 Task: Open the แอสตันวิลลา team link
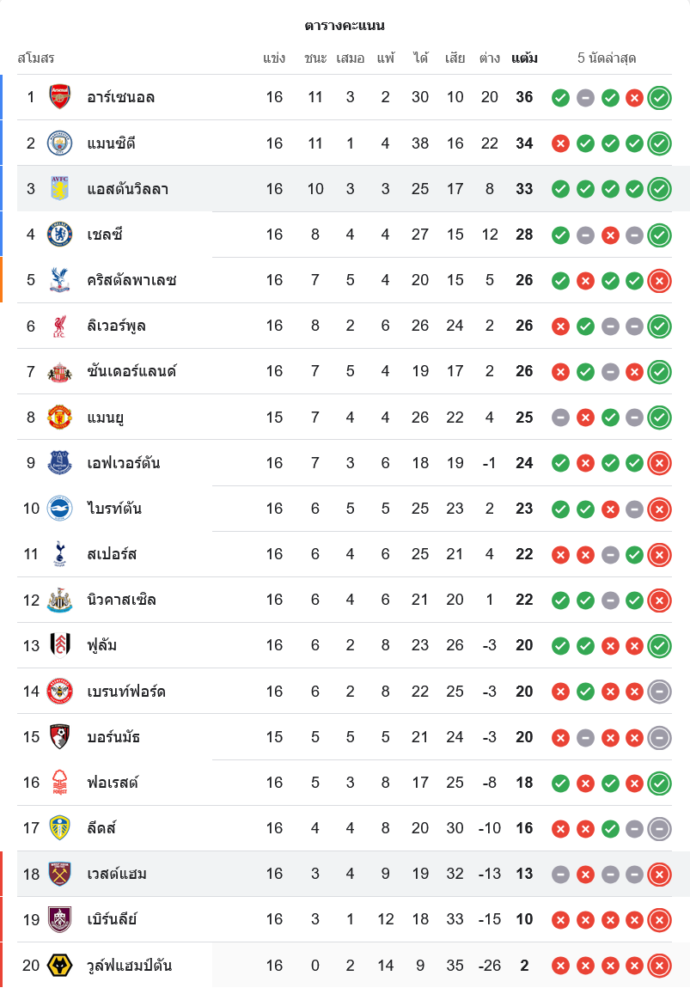pyautogui.click(x=127, y=189)
